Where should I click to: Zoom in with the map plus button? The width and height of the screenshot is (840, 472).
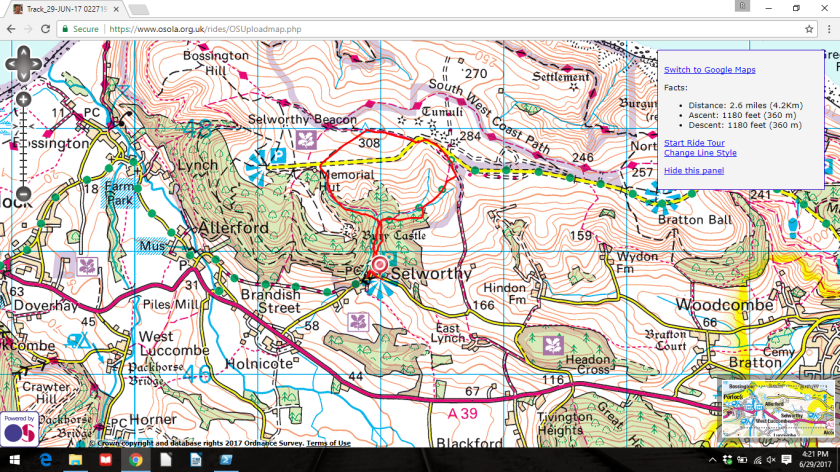pos(24,99)
